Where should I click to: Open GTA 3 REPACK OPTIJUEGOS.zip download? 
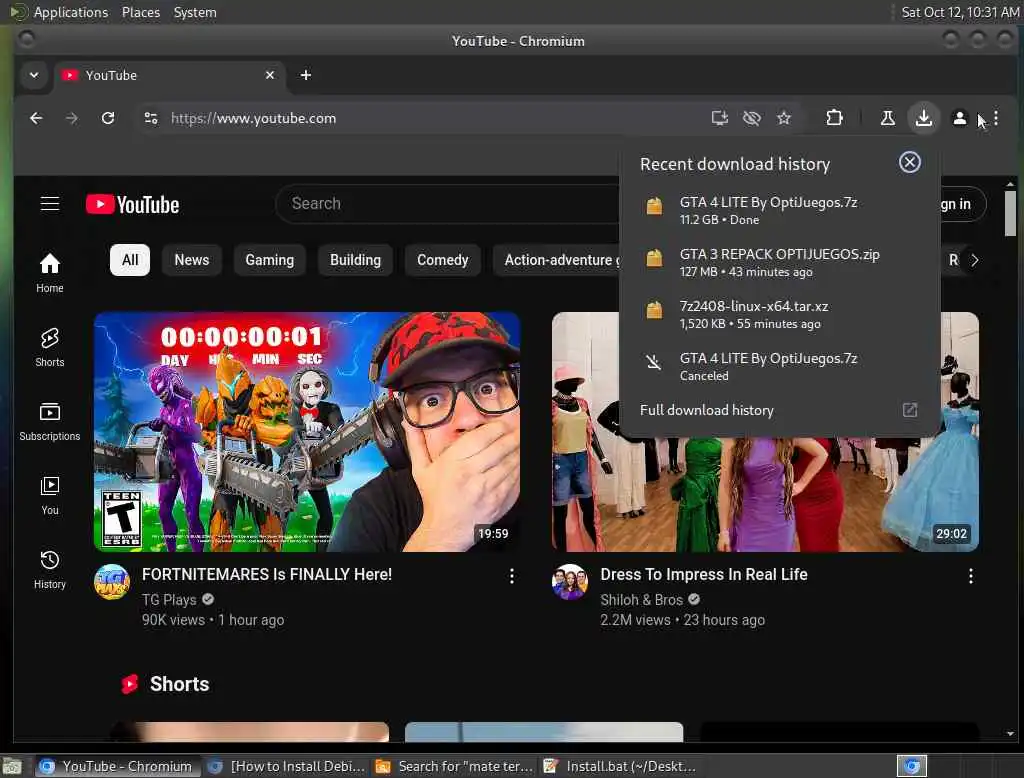(780, 262)
